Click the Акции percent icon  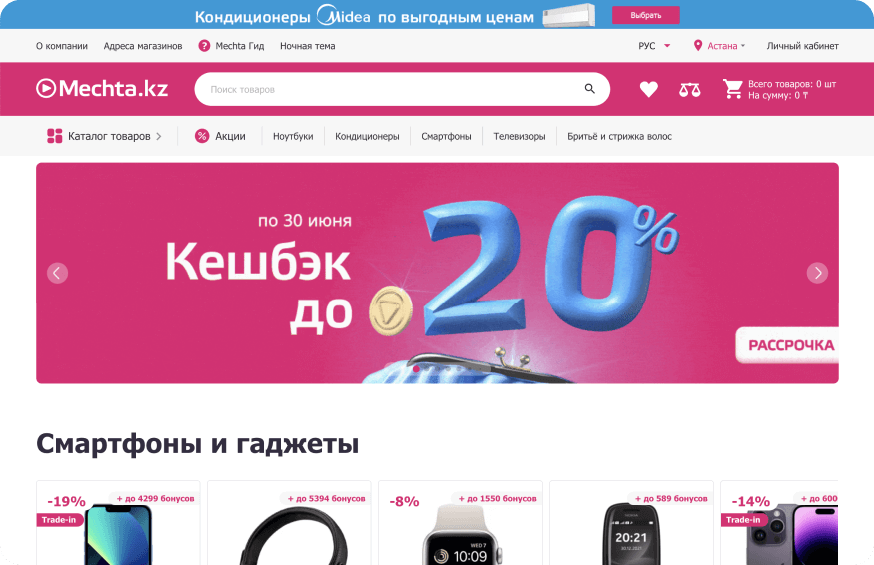pyautogui.click(x=202, y=136)
